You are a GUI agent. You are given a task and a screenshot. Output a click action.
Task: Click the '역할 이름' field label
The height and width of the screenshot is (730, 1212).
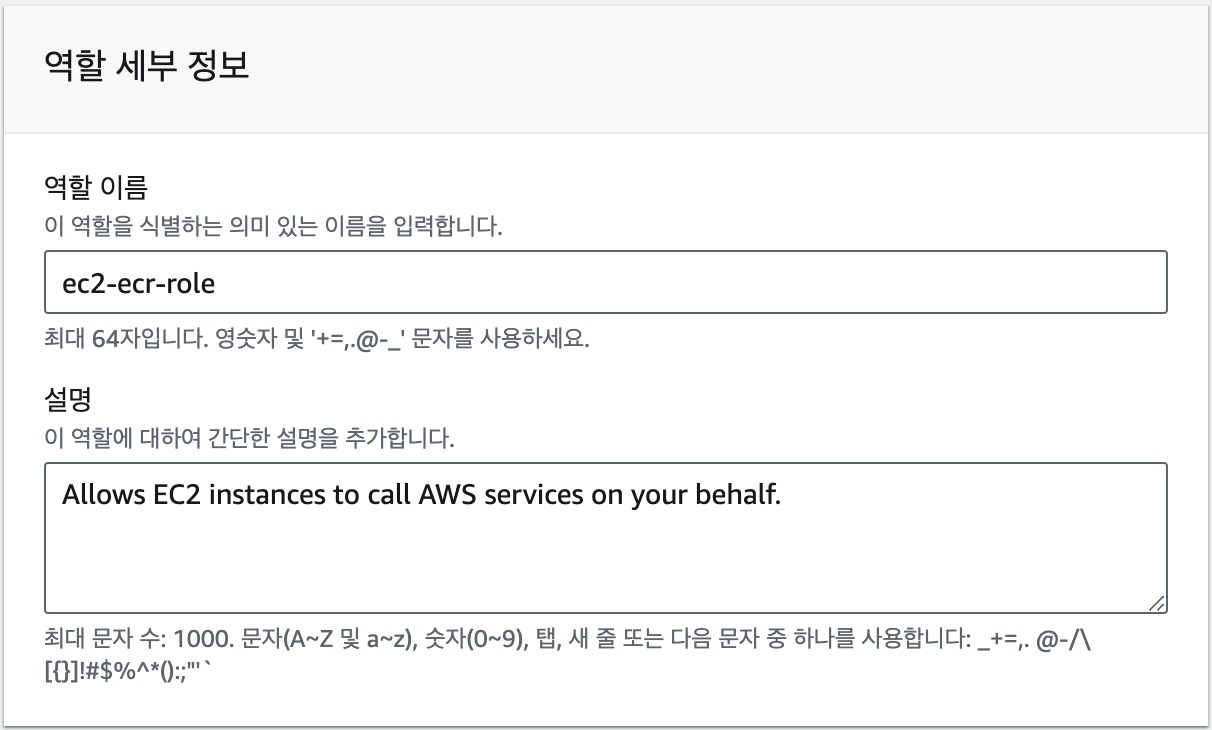96,186
